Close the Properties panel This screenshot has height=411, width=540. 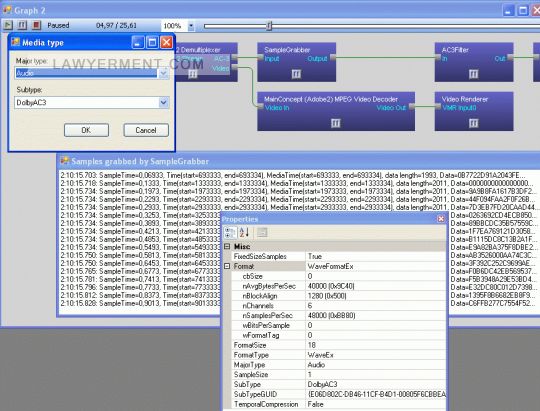(x=440, y=219)
